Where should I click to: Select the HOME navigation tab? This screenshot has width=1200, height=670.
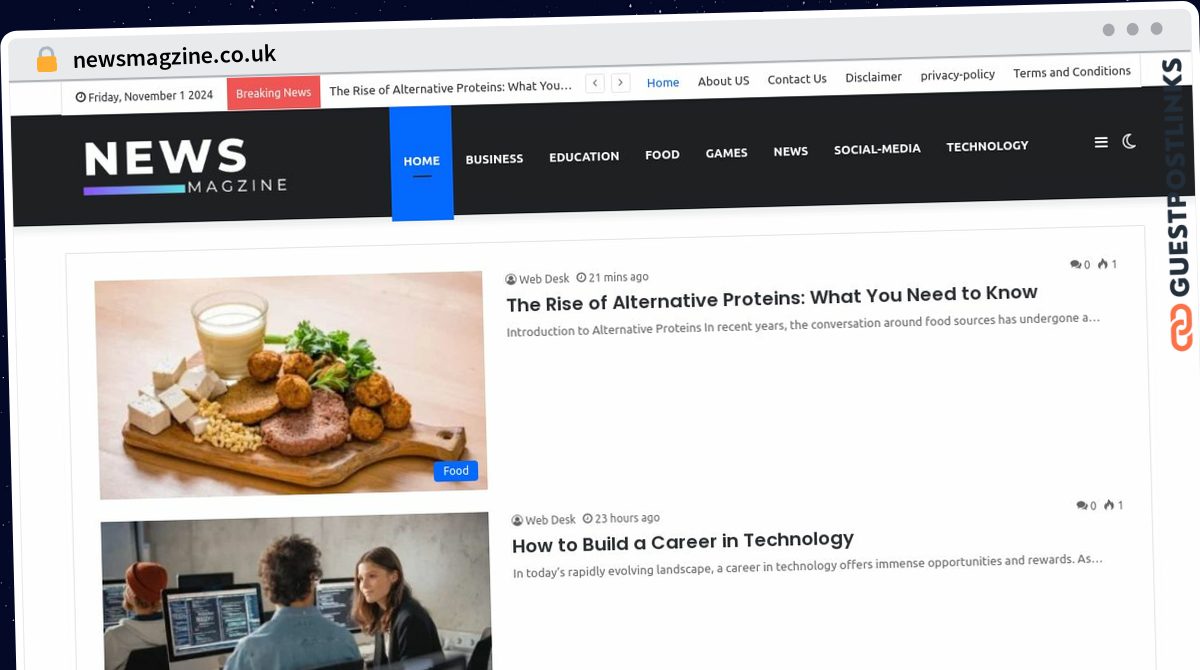[x=421, y=161]
